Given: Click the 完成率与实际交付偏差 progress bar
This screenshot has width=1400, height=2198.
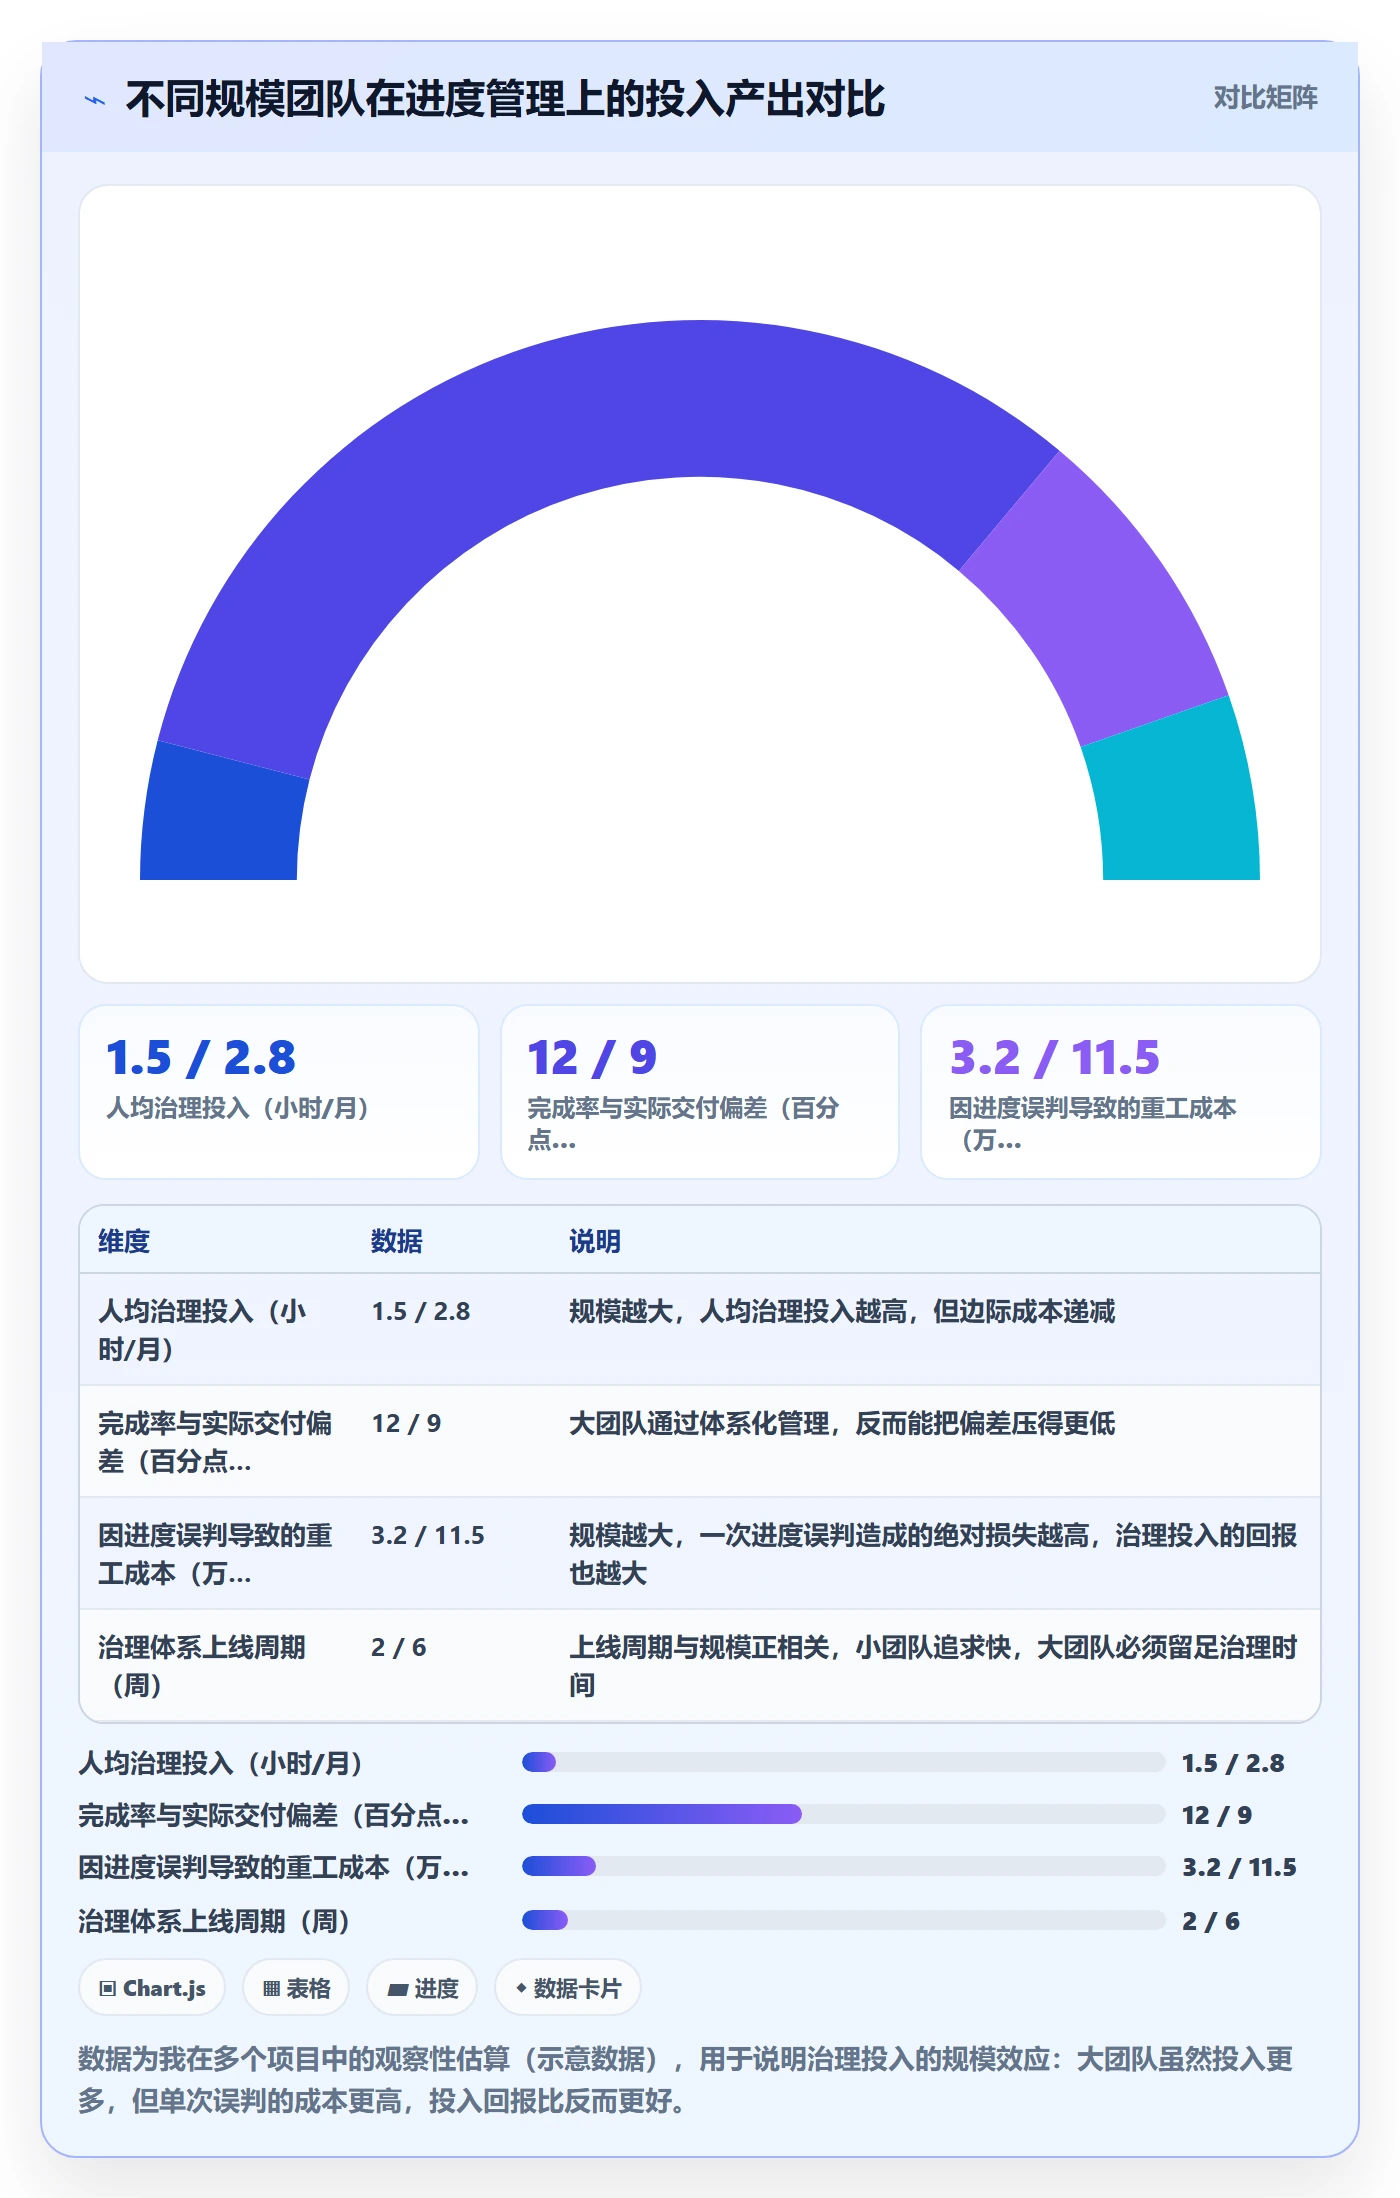Looking at the screenshot, I should pos(843,1814).
